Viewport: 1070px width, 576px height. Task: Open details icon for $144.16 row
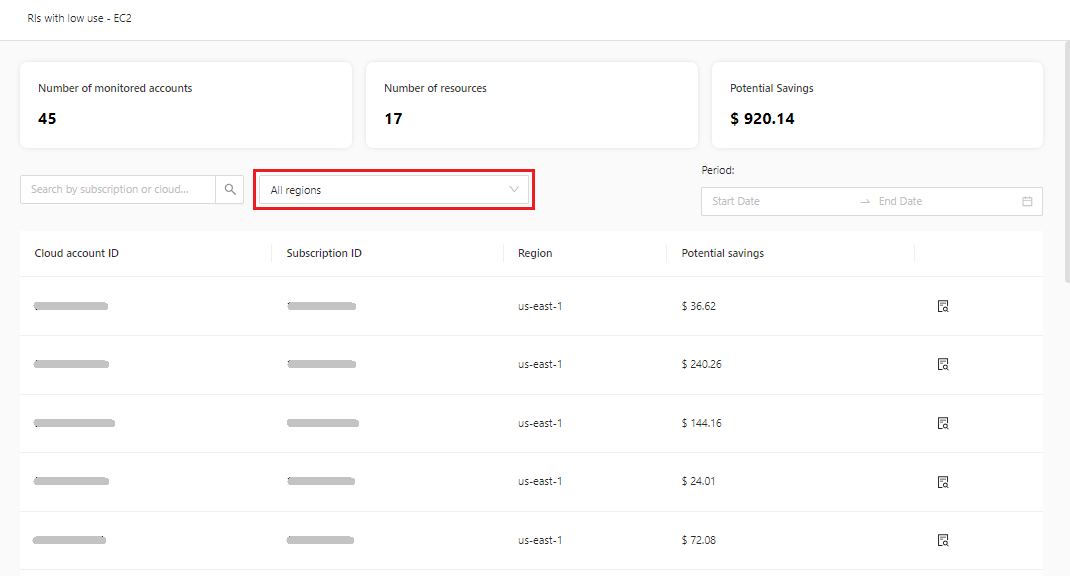942,423
